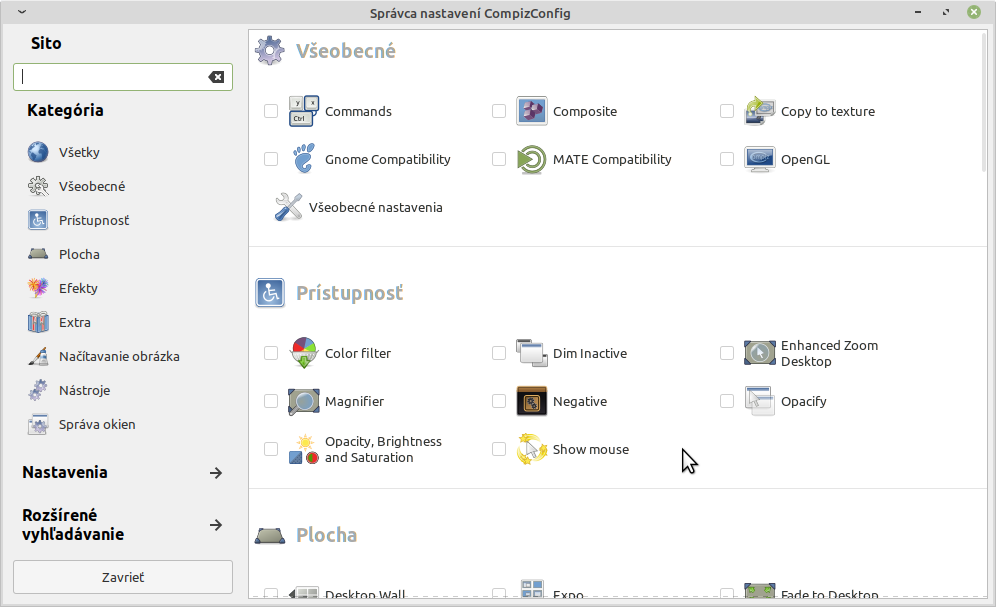
Task: Open the window menu chevron in title bar
Action: pyautogui.click(x=22, y=12)
